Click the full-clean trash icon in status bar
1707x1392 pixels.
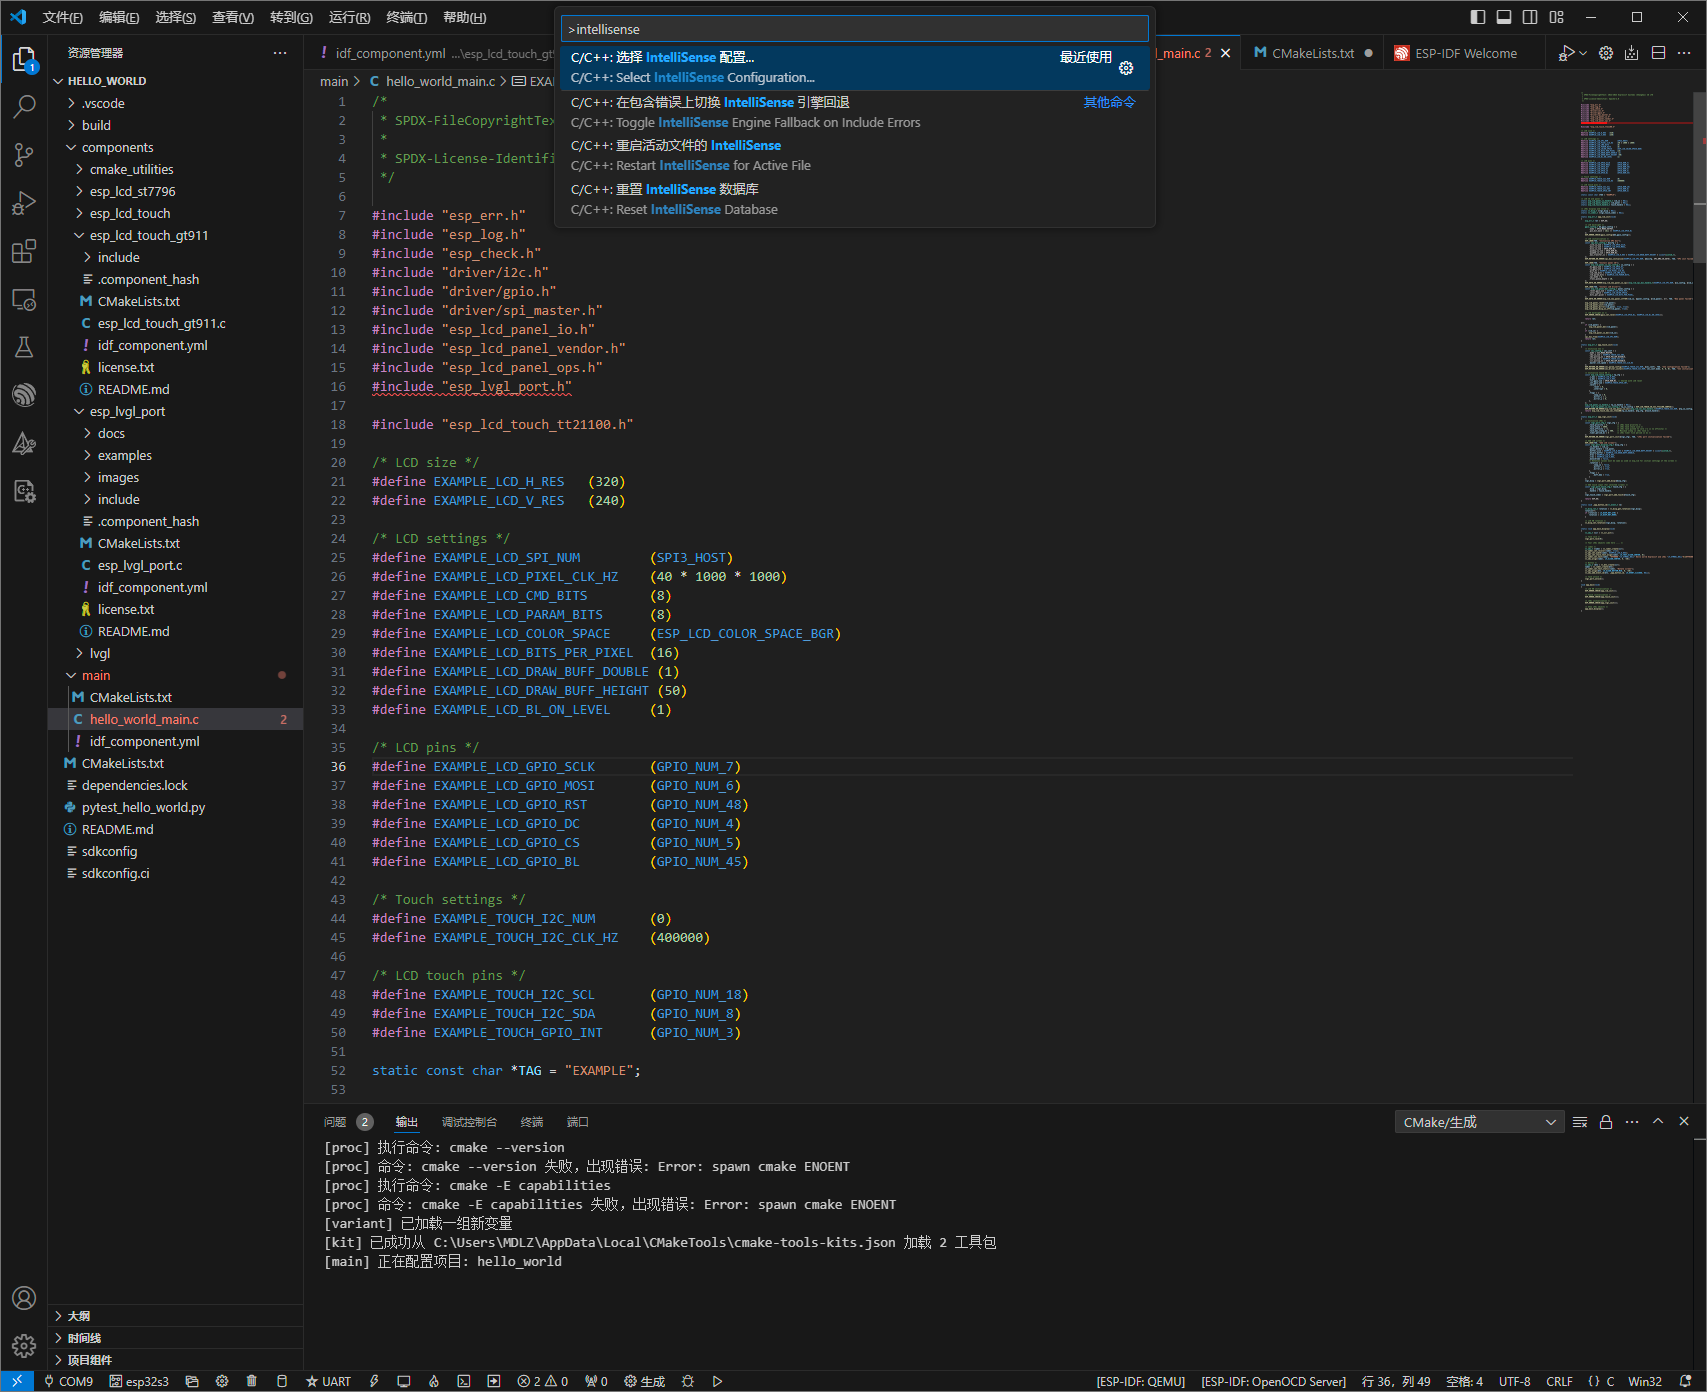[x=252, y=1381]
